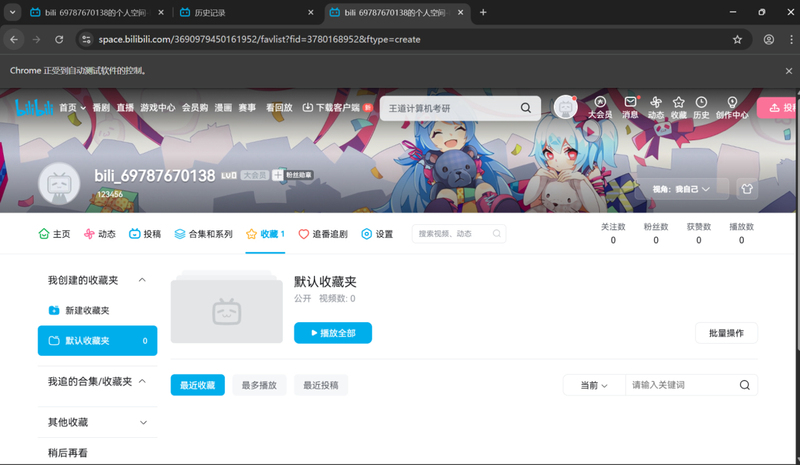Click the pink 投稿 upload button
This screenshot has height=465, width=800.
[x=779, y=108]
